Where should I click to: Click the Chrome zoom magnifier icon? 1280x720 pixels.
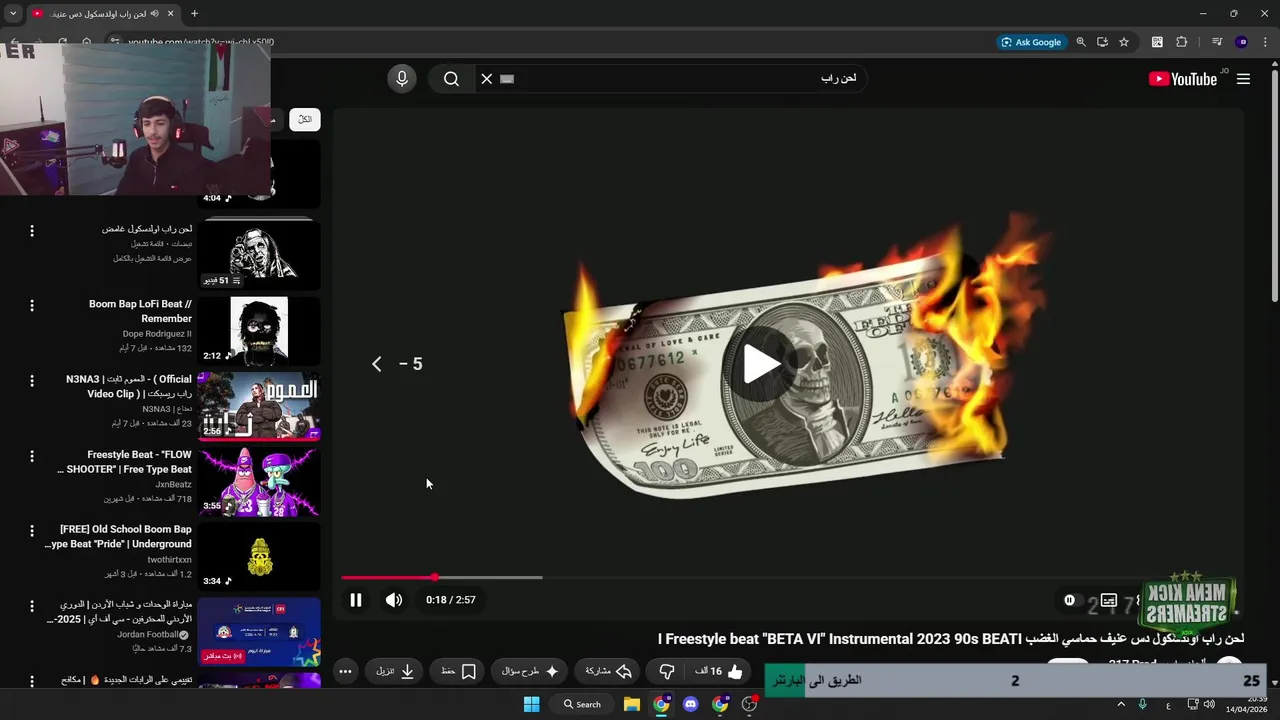[x=1081, y=42]
